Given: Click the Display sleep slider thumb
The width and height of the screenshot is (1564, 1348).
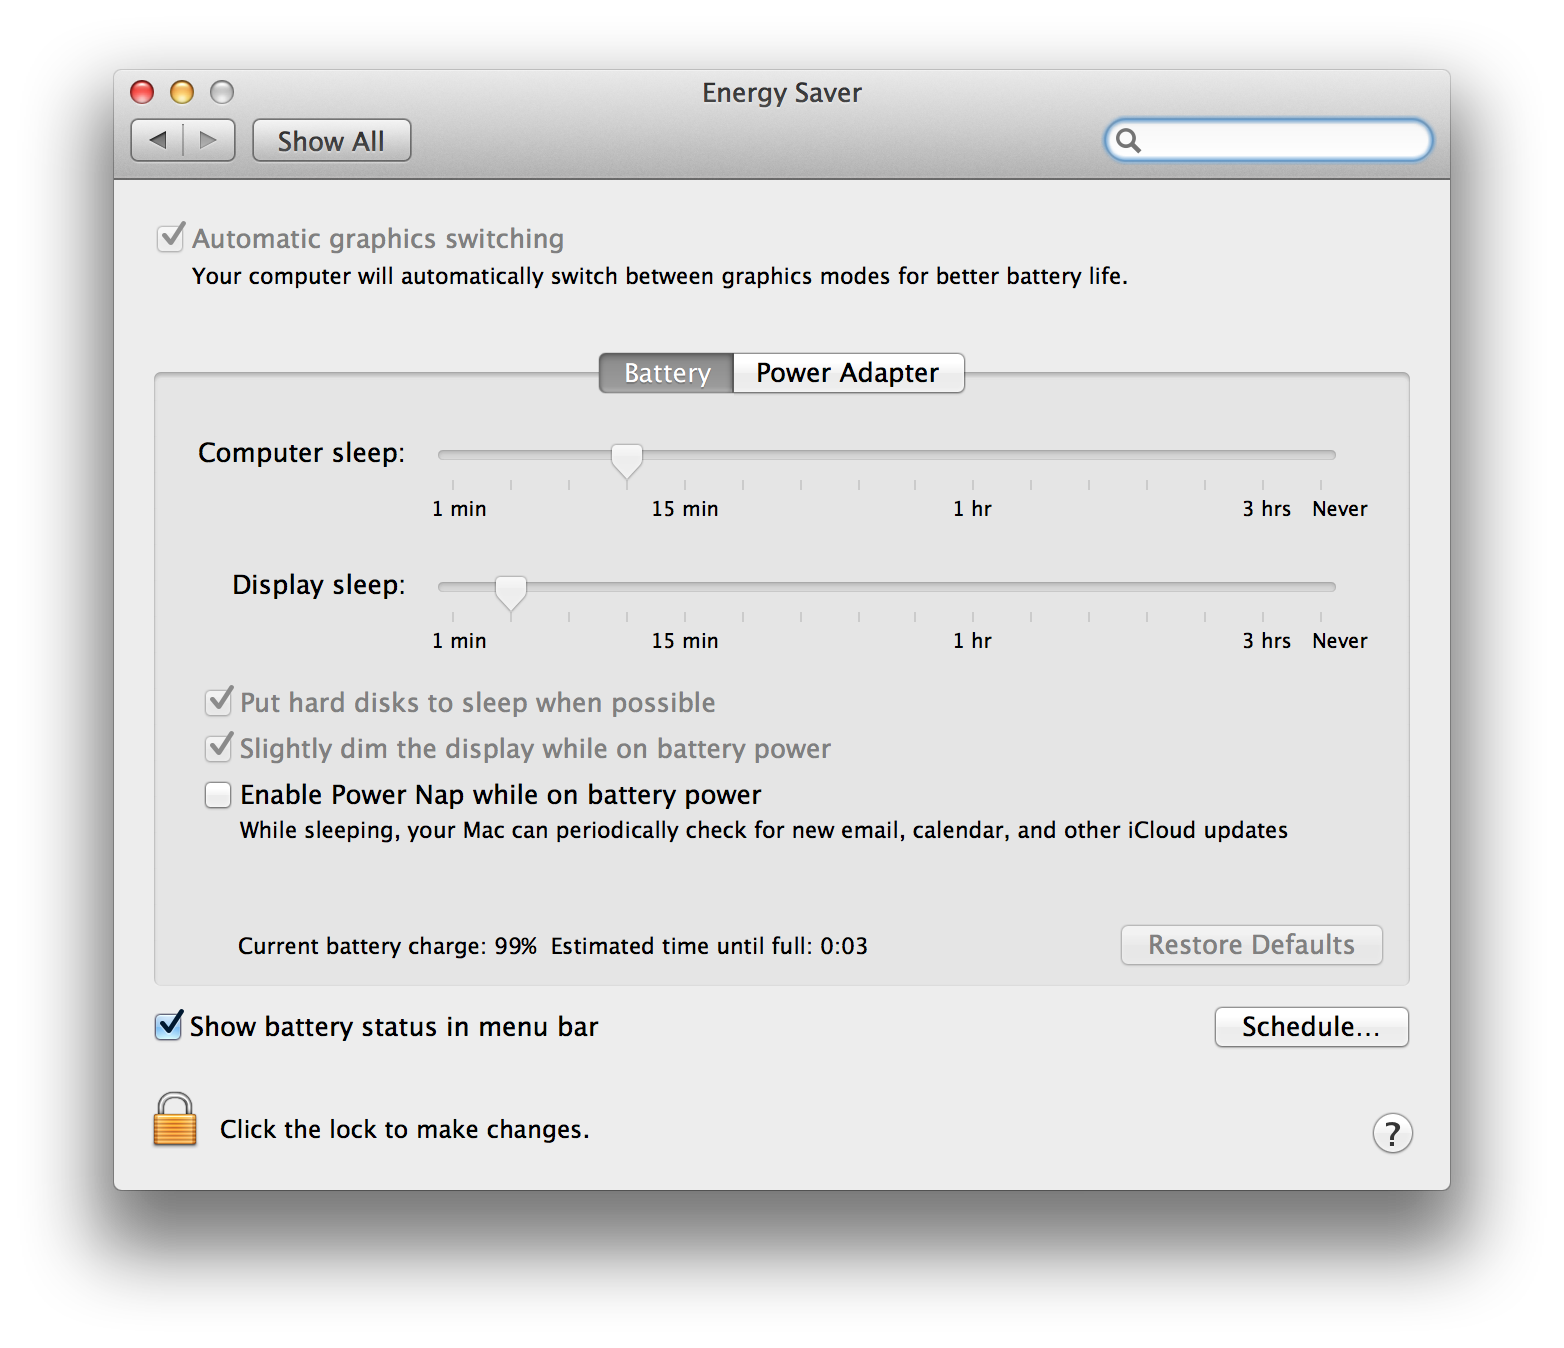Looking at the screenshot, I should pos(511,593).
